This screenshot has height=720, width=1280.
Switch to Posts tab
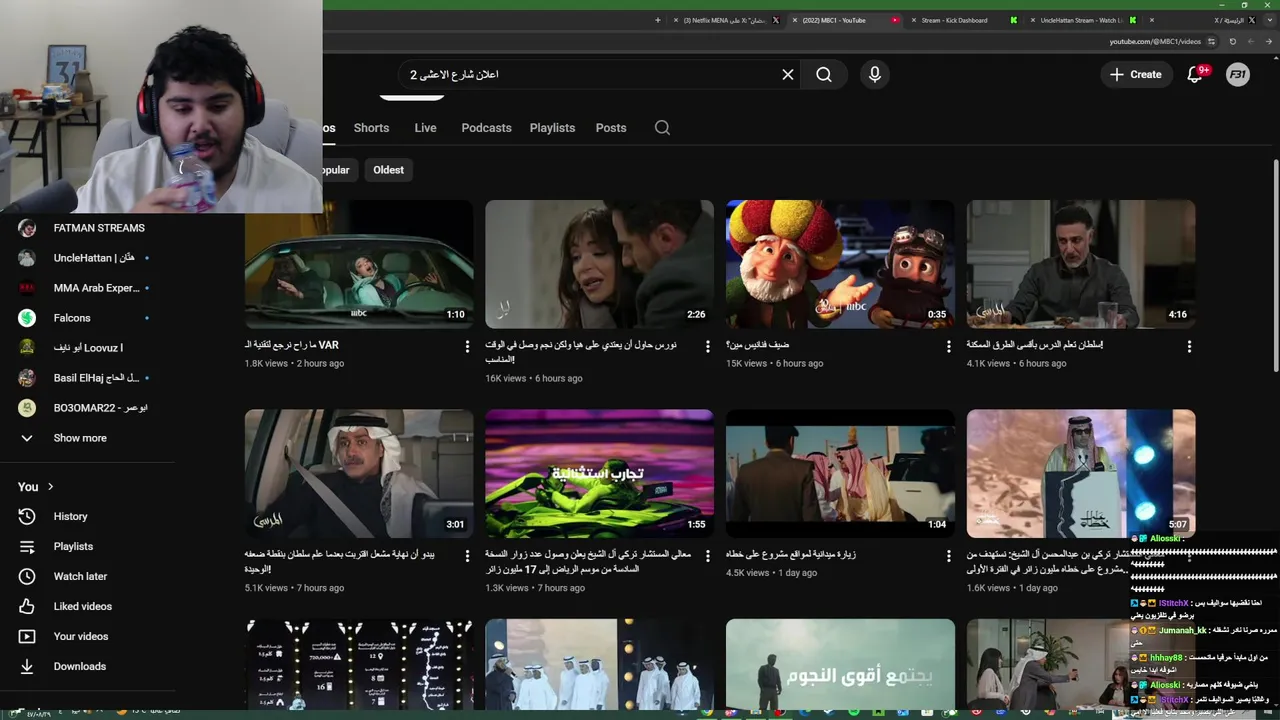pyautogui.click(x=611, y=128)
